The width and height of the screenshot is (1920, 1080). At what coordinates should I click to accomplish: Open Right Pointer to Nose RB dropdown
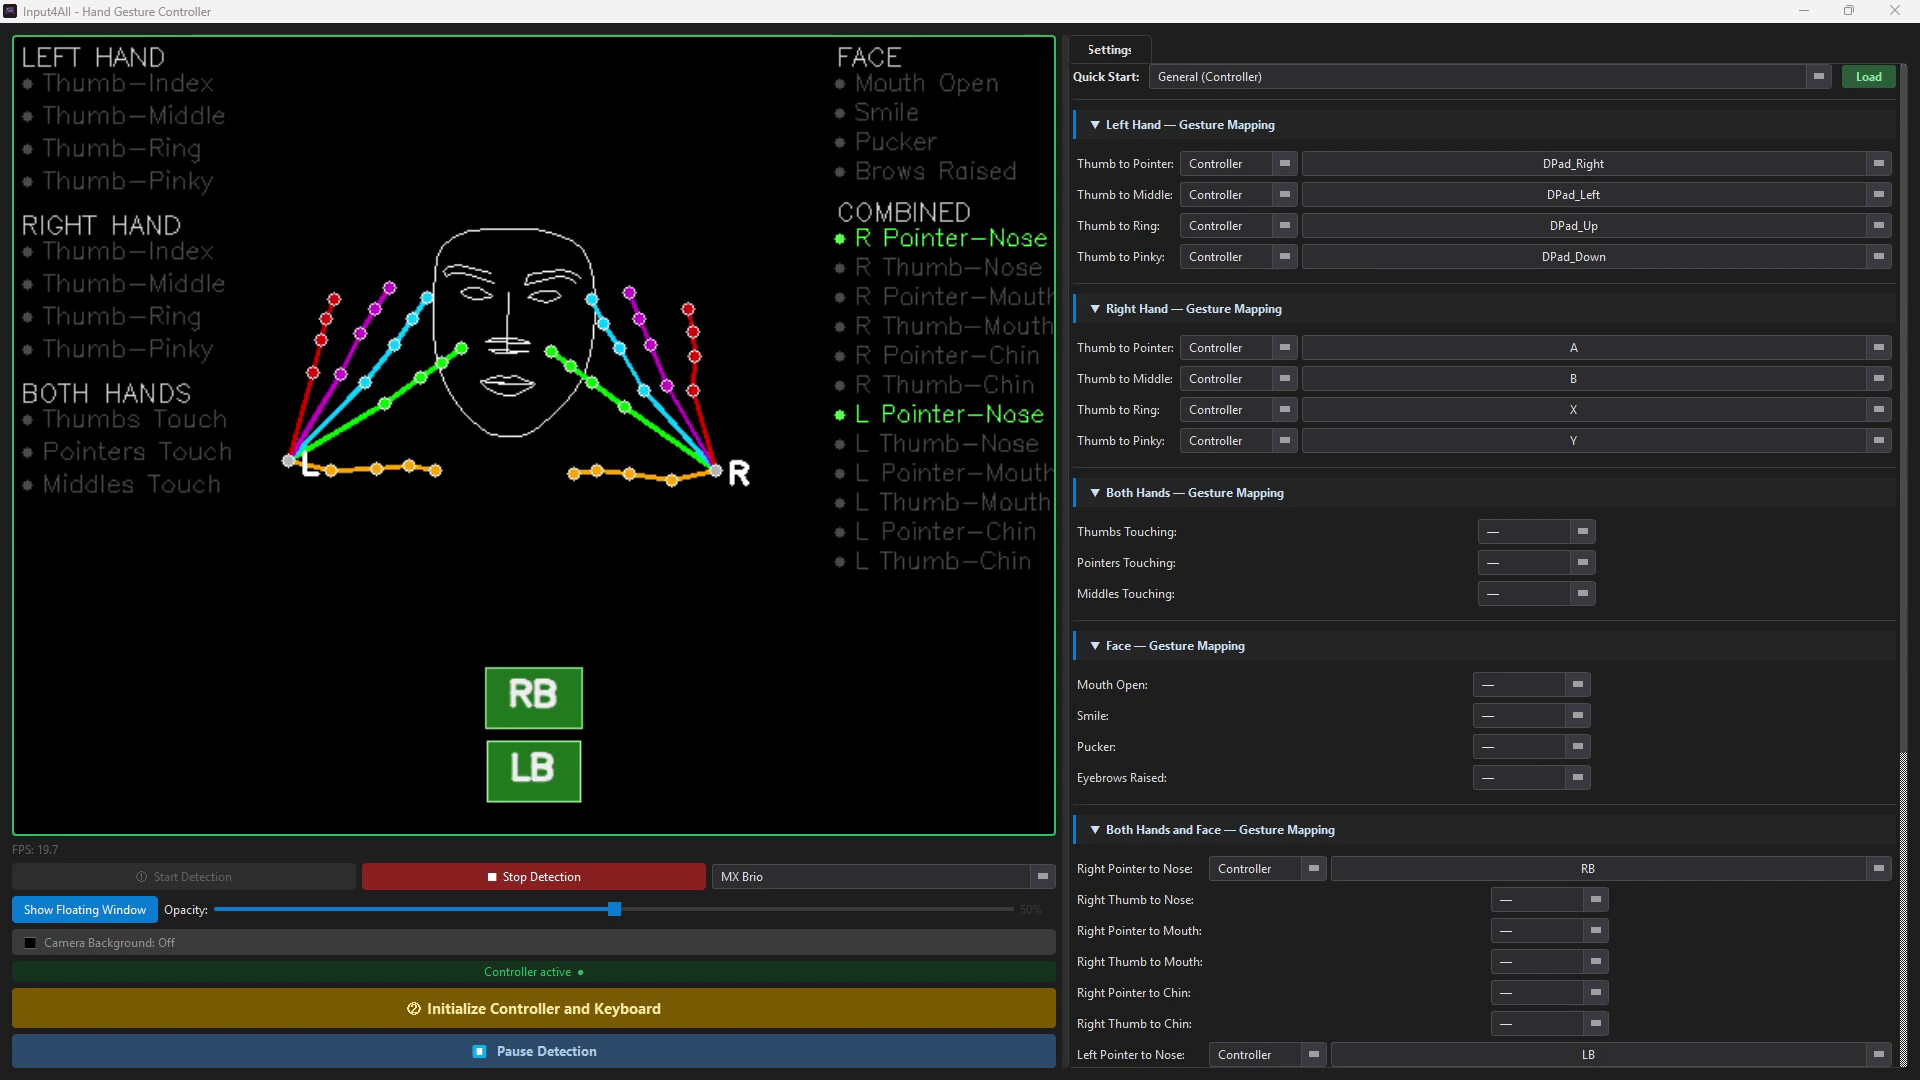(1611, 869)
